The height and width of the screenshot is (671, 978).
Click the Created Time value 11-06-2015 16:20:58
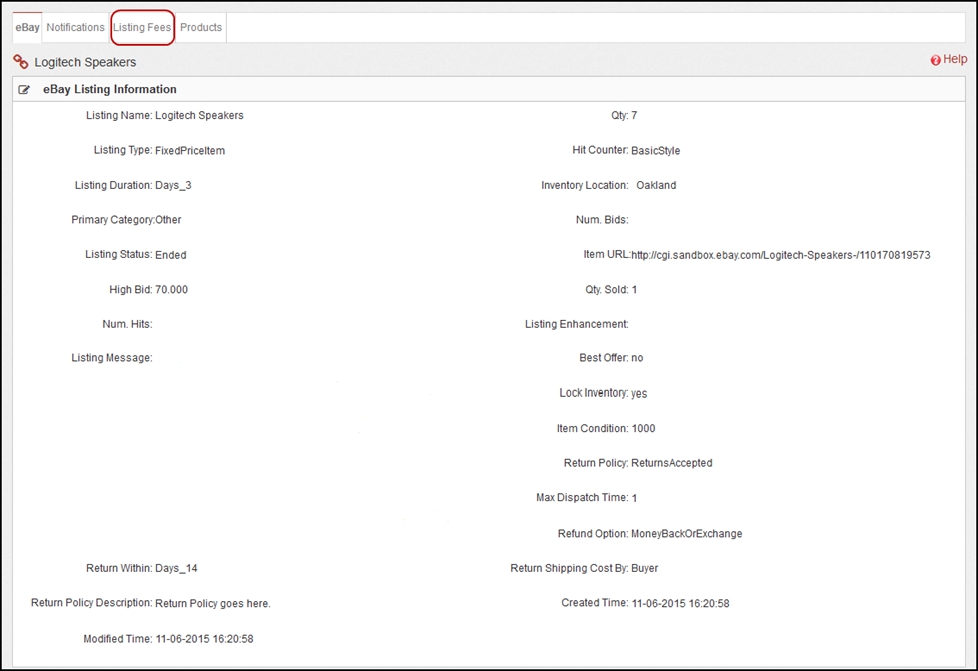pyautogui.click(x=680, y=603)
